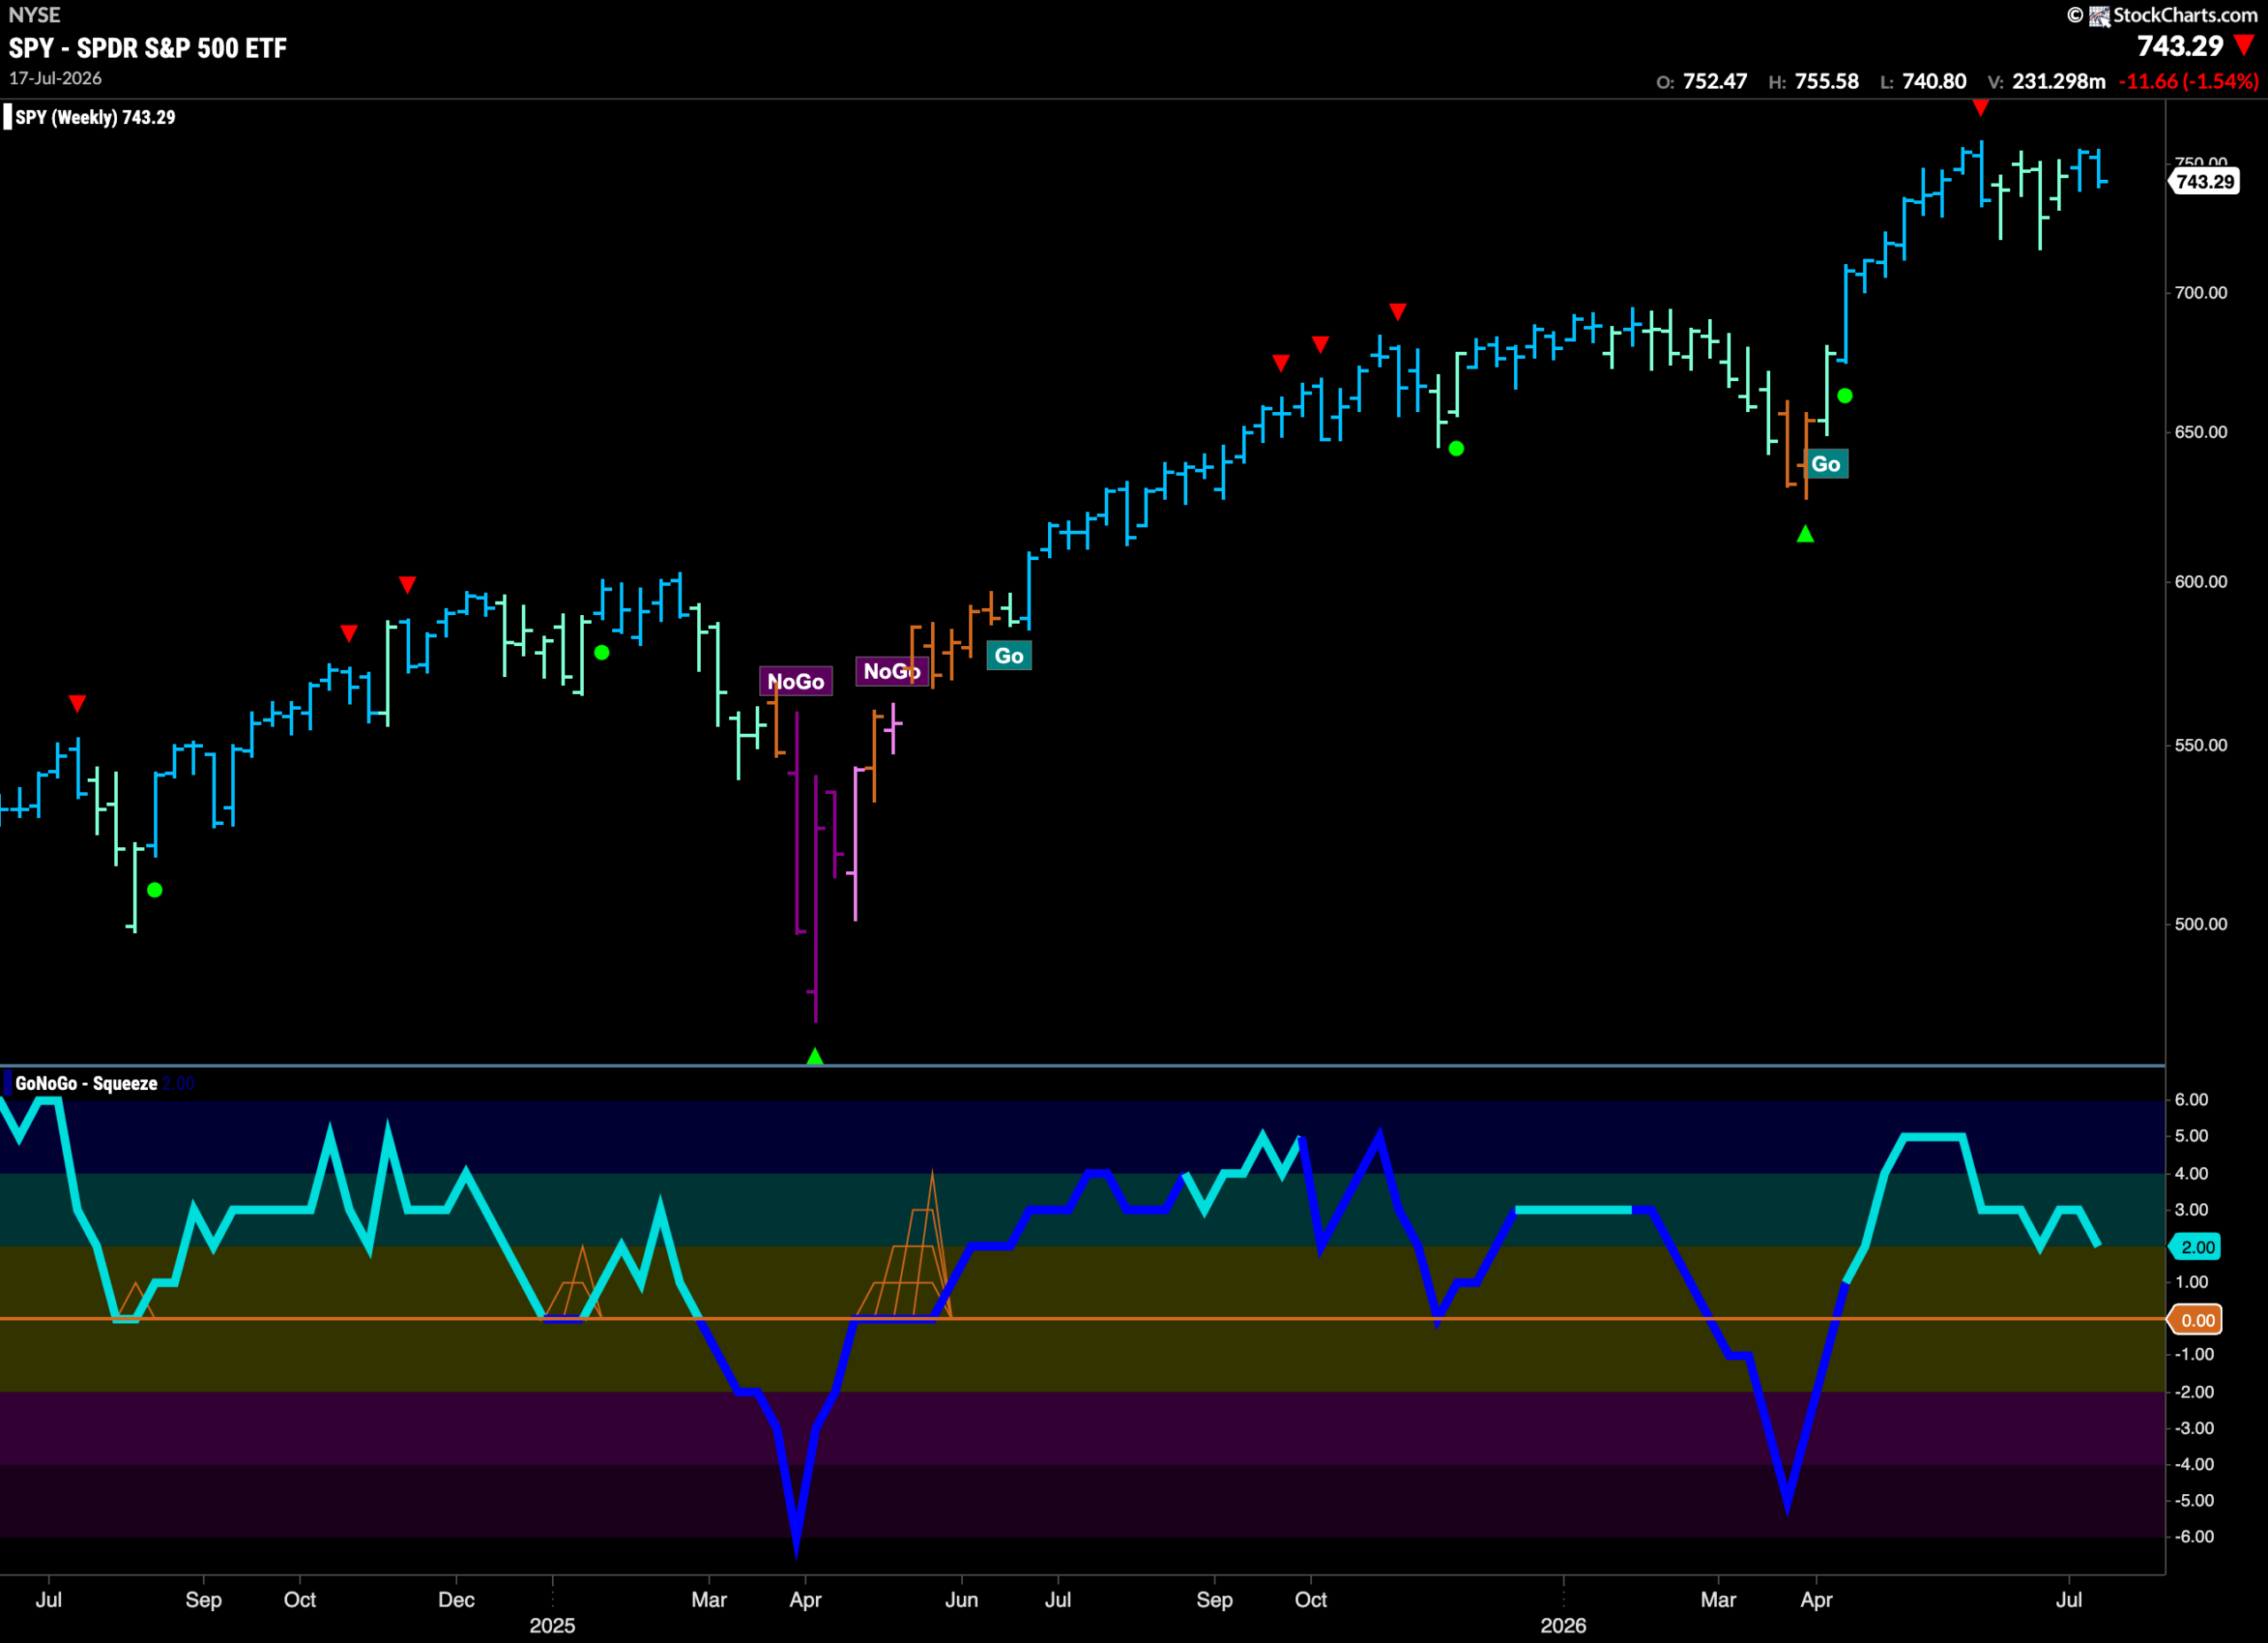Click the 500.00 price axis label

pyautogui.click(x=2201, y=923)
